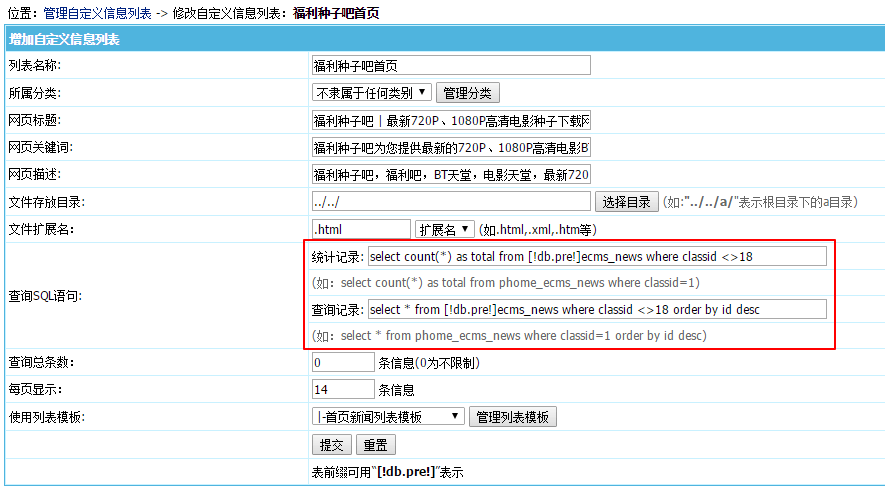
Task: Open the 扩展名 dropdown list
Action: 445,229
